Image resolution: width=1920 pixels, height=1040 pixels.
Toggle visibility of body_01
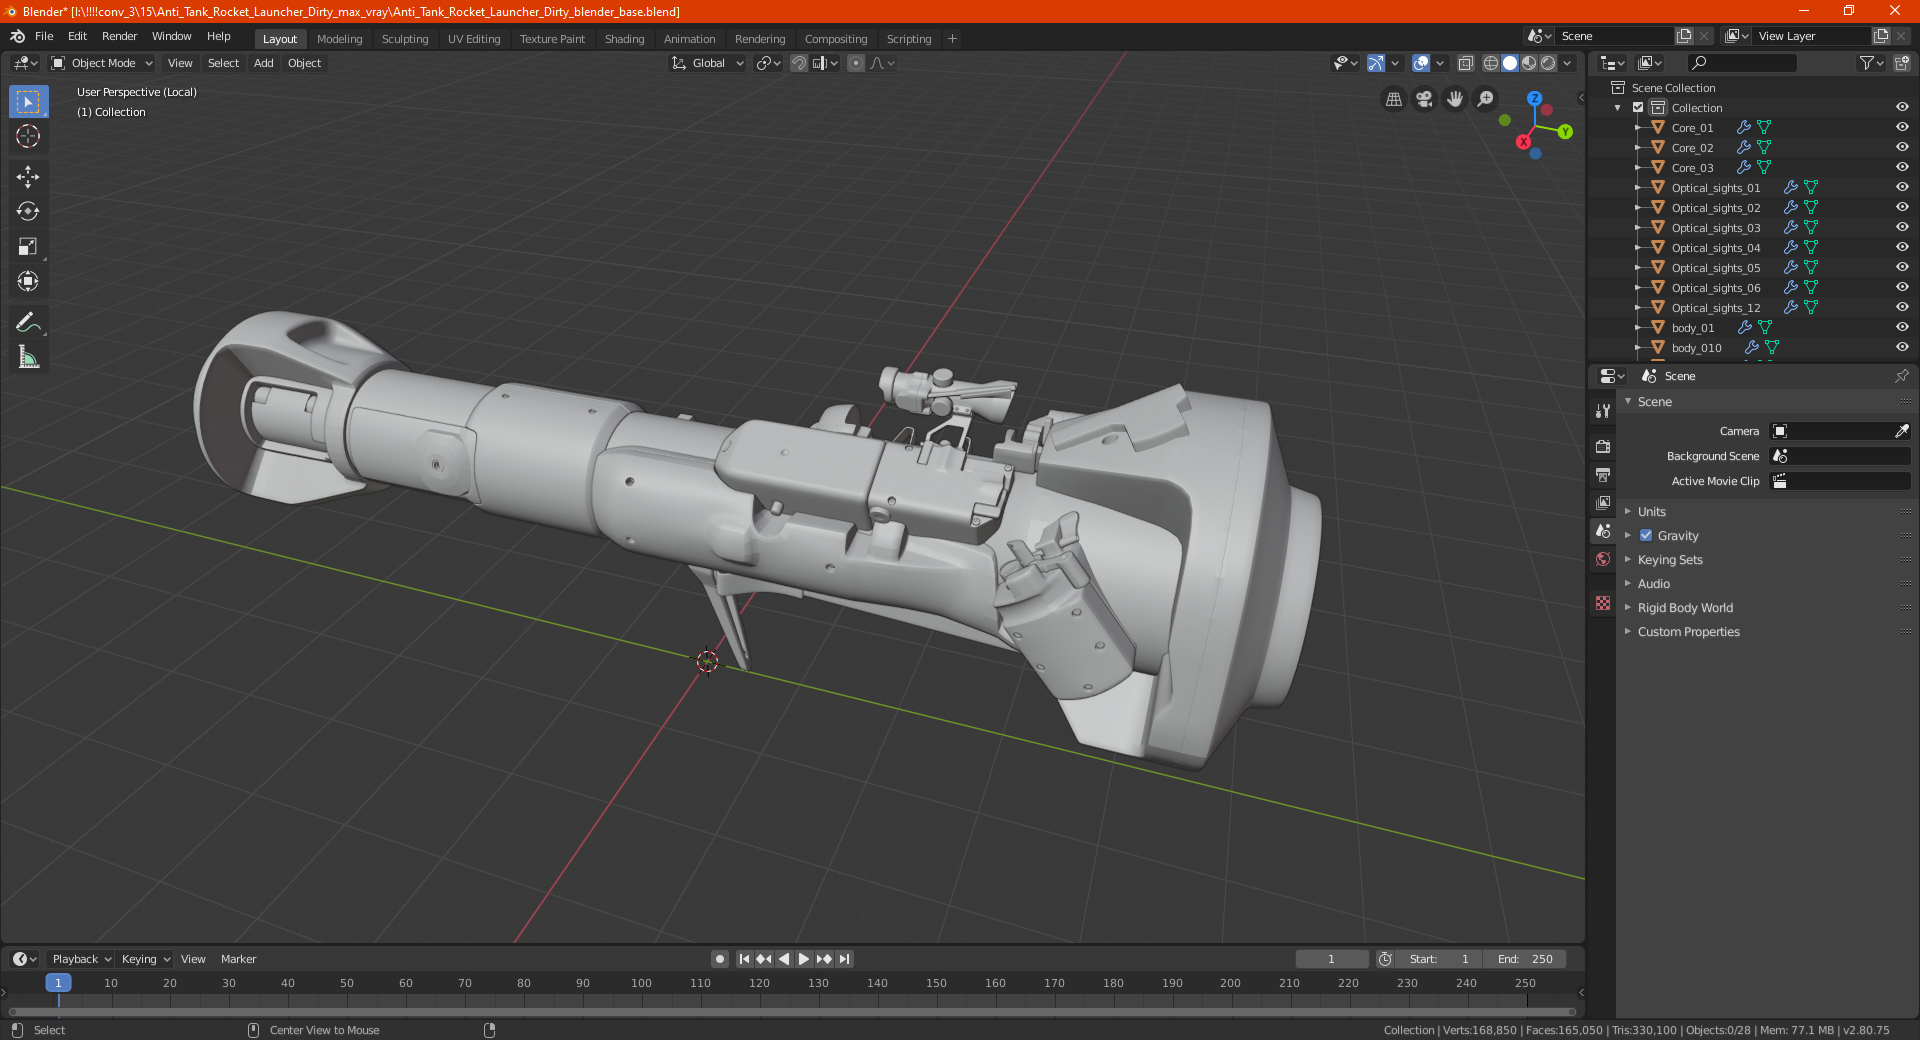pos(1902,328)
